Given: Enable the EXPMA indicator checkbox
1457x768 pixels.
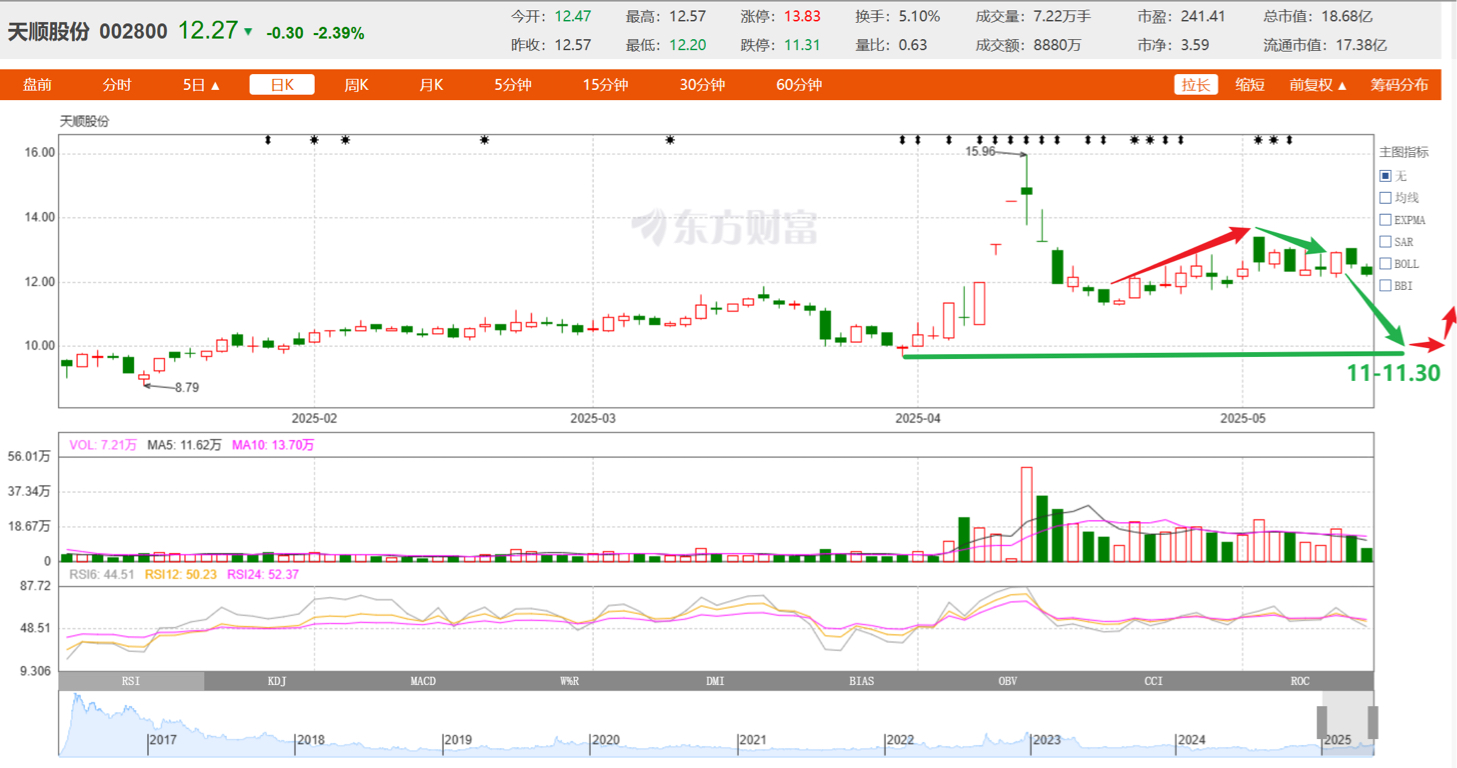Looking at the screenshot, I should tap(1385, 220).
